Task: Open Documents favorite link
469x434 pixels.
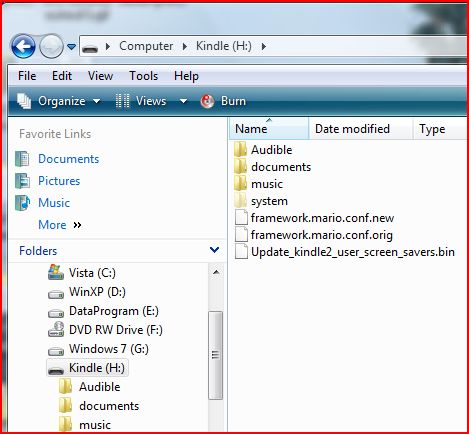Action: (x=68, y=159)
